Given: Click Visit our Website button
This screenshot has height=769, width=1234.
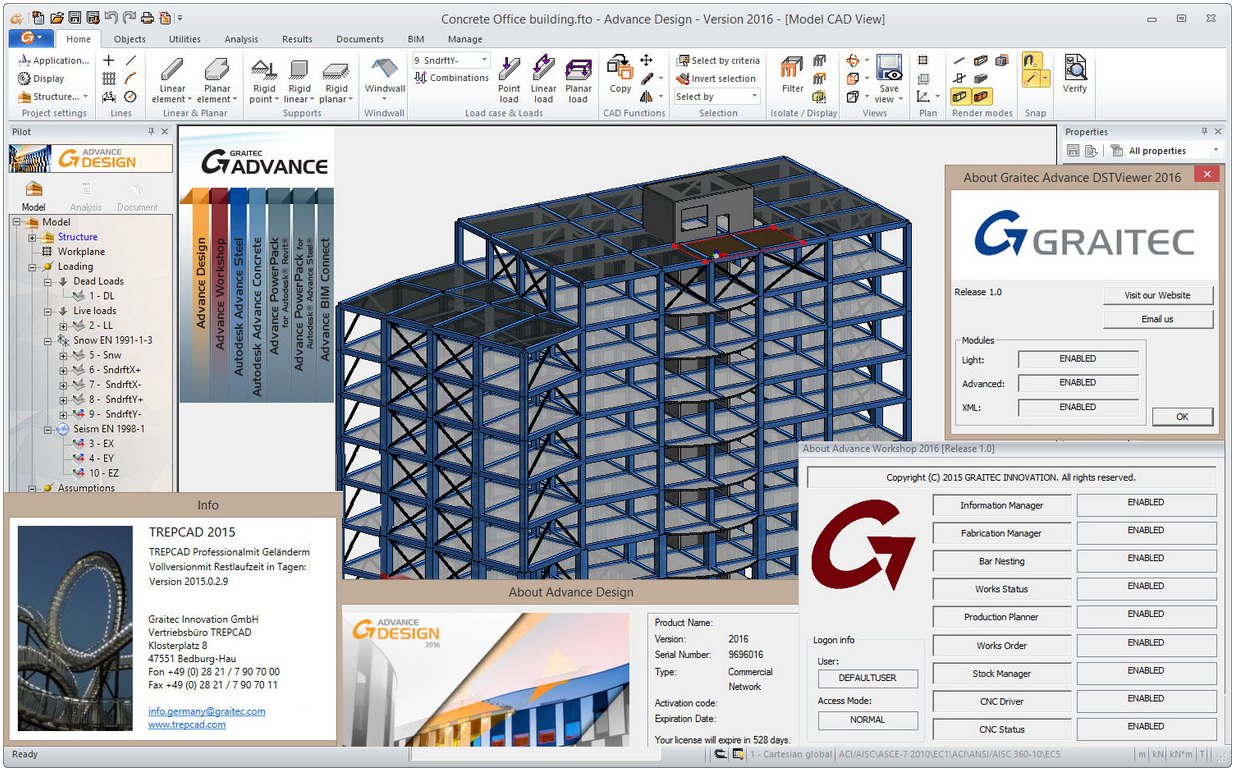Looking at the screenshot, I should click(x=1158, y=295).
